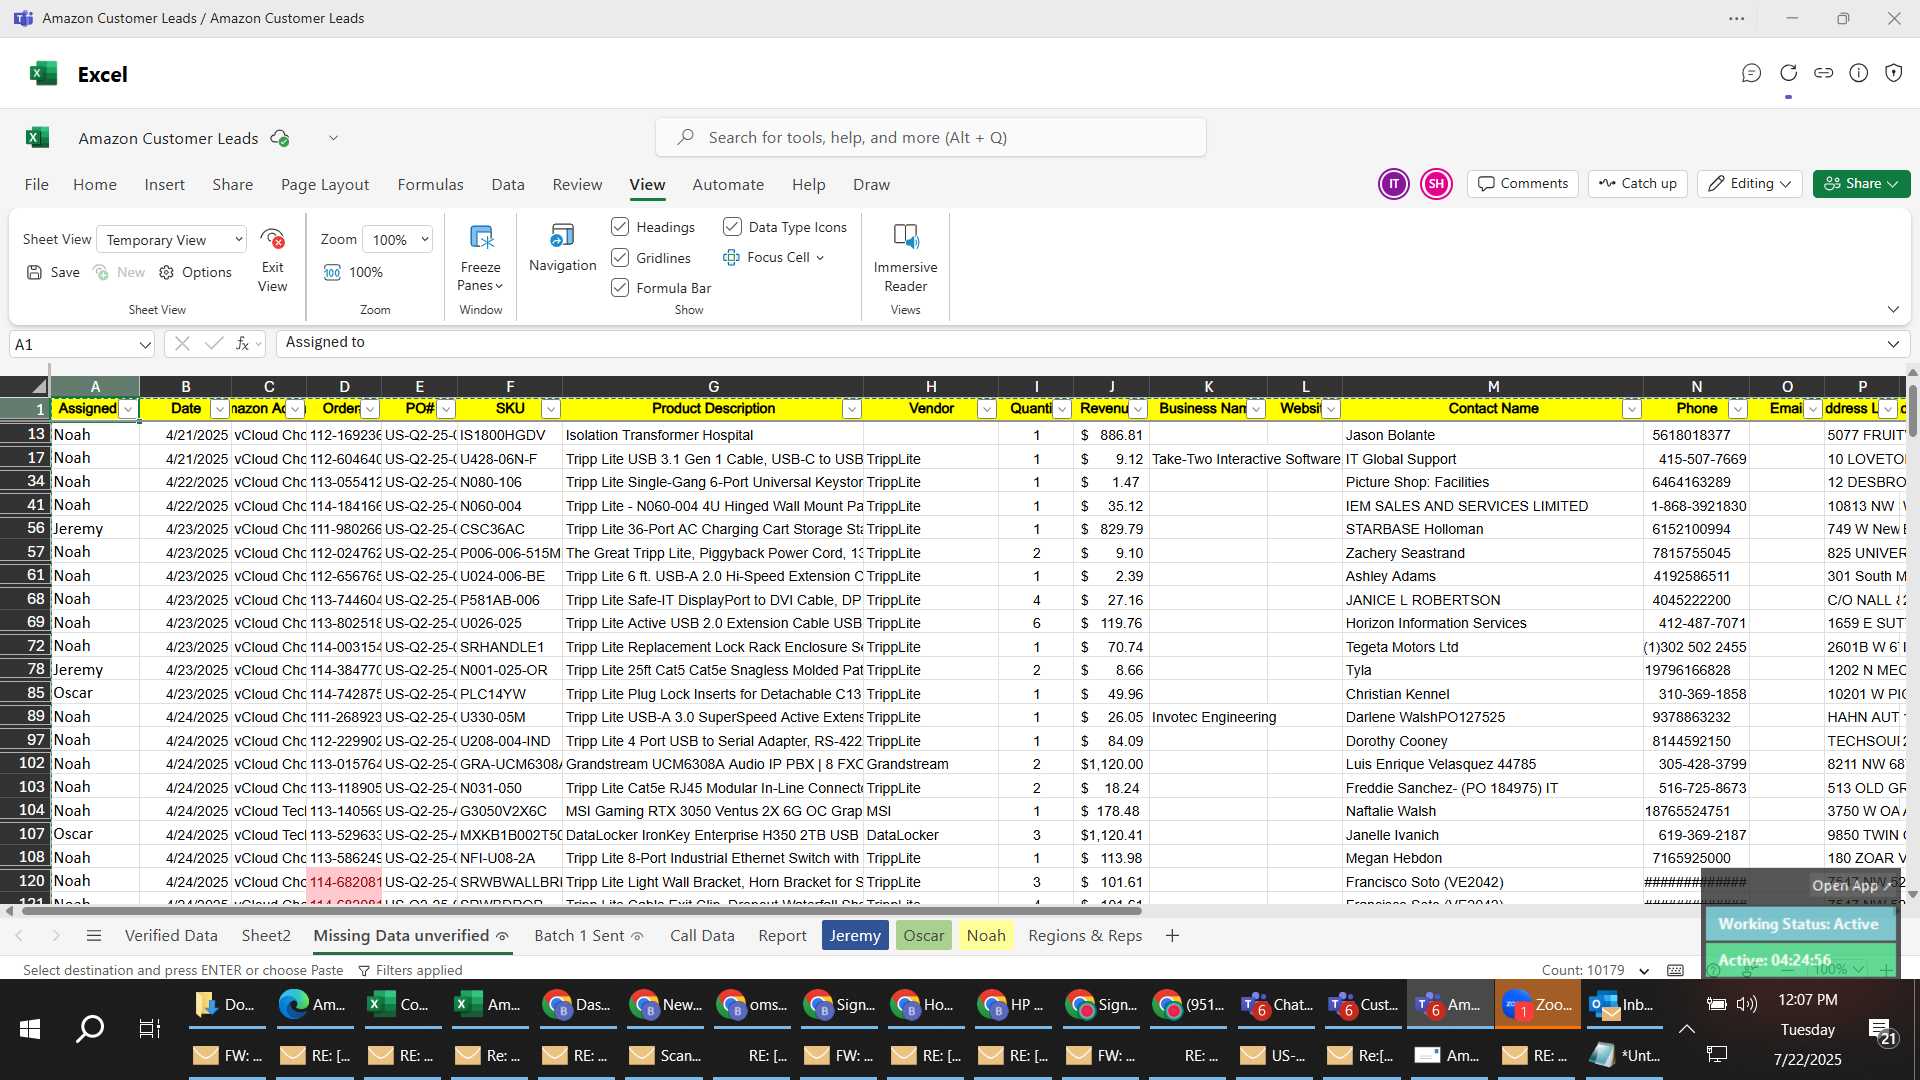Screen dimensions: 1920x1080
Task: Open the Windows Start menu
Action: click(x=30, y=1029)
